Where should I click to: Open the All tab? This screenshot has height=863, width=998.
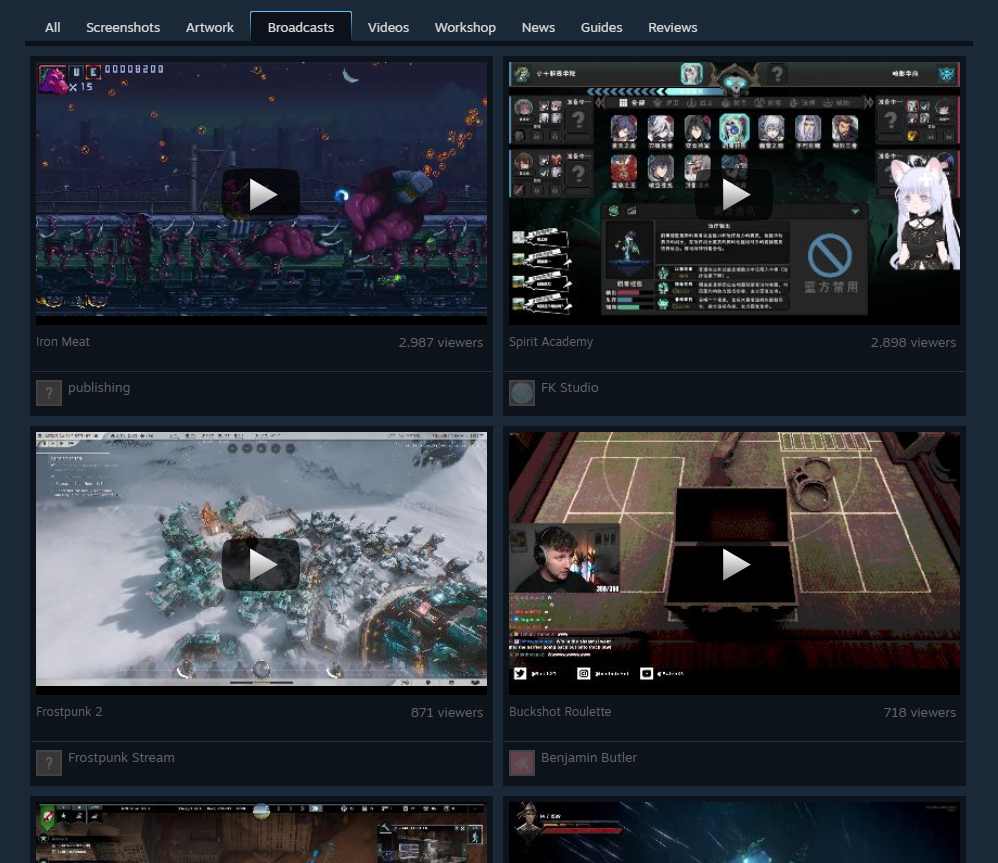(52, 27)
